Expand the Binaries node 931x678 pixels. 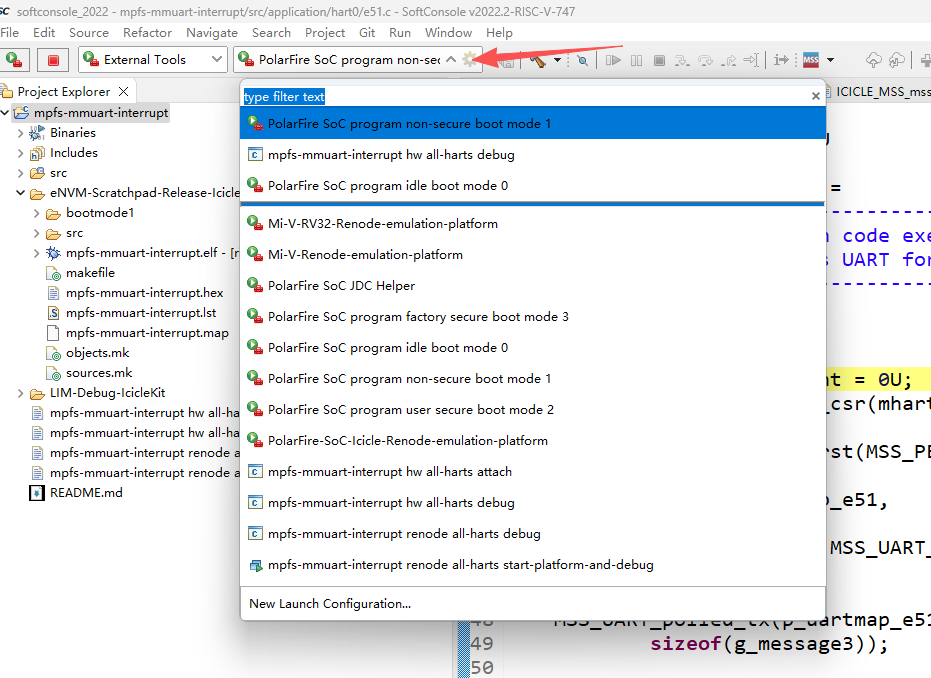pos(21,133)
